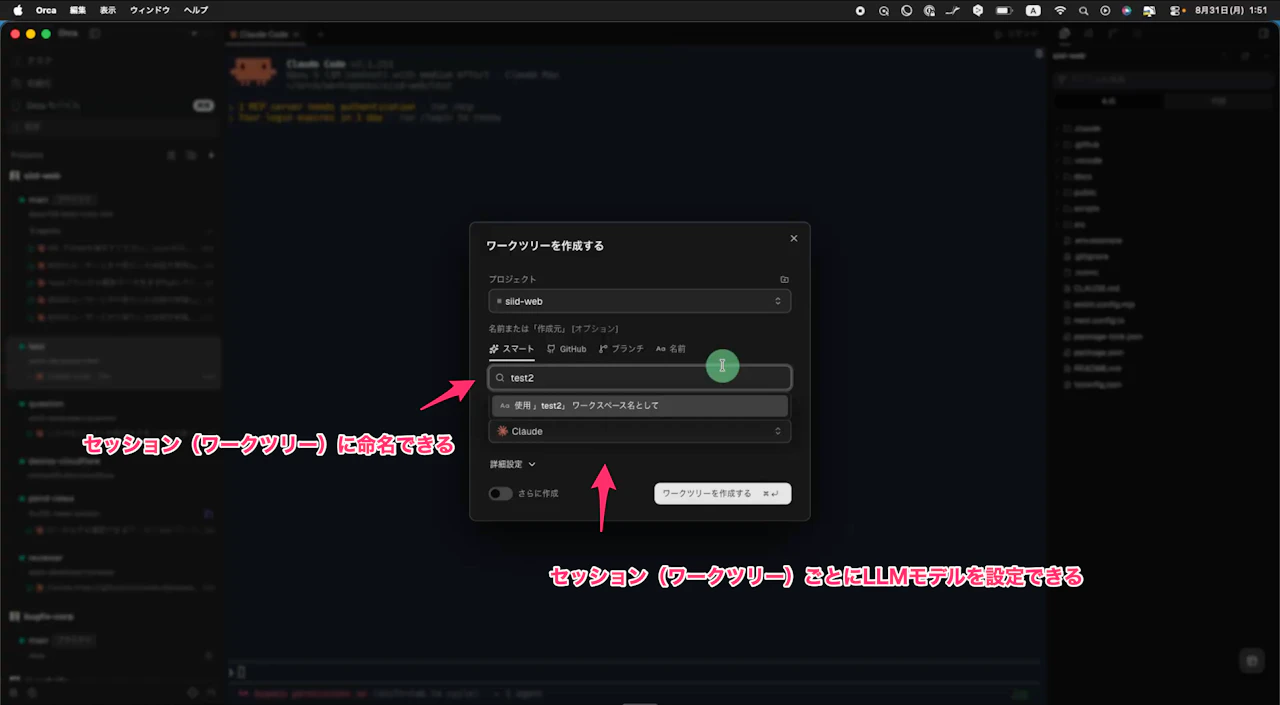Click the ワークツリーを作成する button

point(722,493)
